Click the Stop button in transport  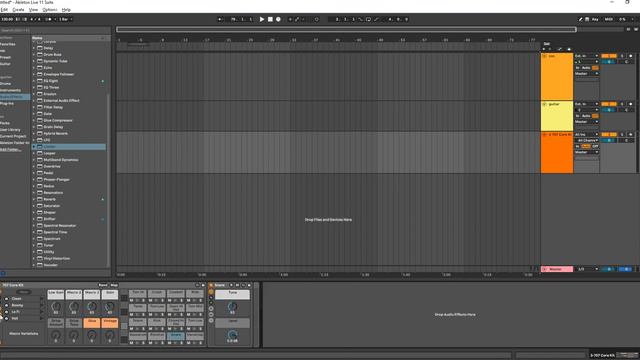point(270,19)
